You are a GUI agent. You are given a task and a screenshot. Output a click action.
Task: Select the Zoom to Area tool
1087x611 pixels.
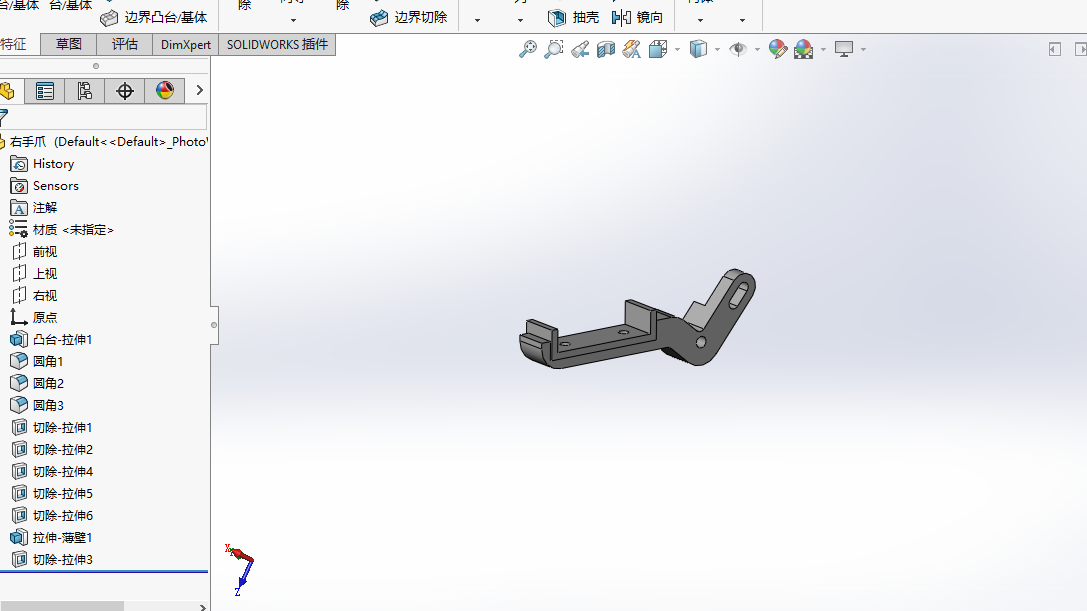(x=554, y=49)
